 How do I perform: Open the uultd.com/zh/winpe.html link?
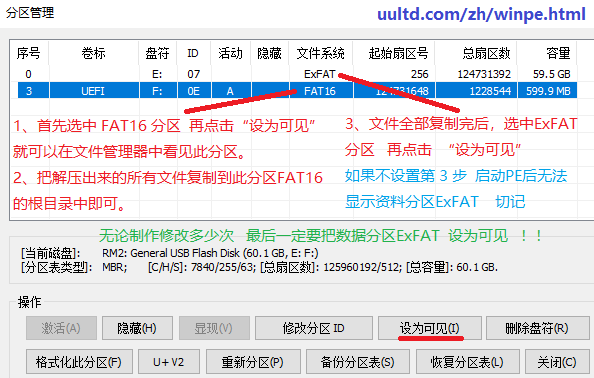(481, 14)
